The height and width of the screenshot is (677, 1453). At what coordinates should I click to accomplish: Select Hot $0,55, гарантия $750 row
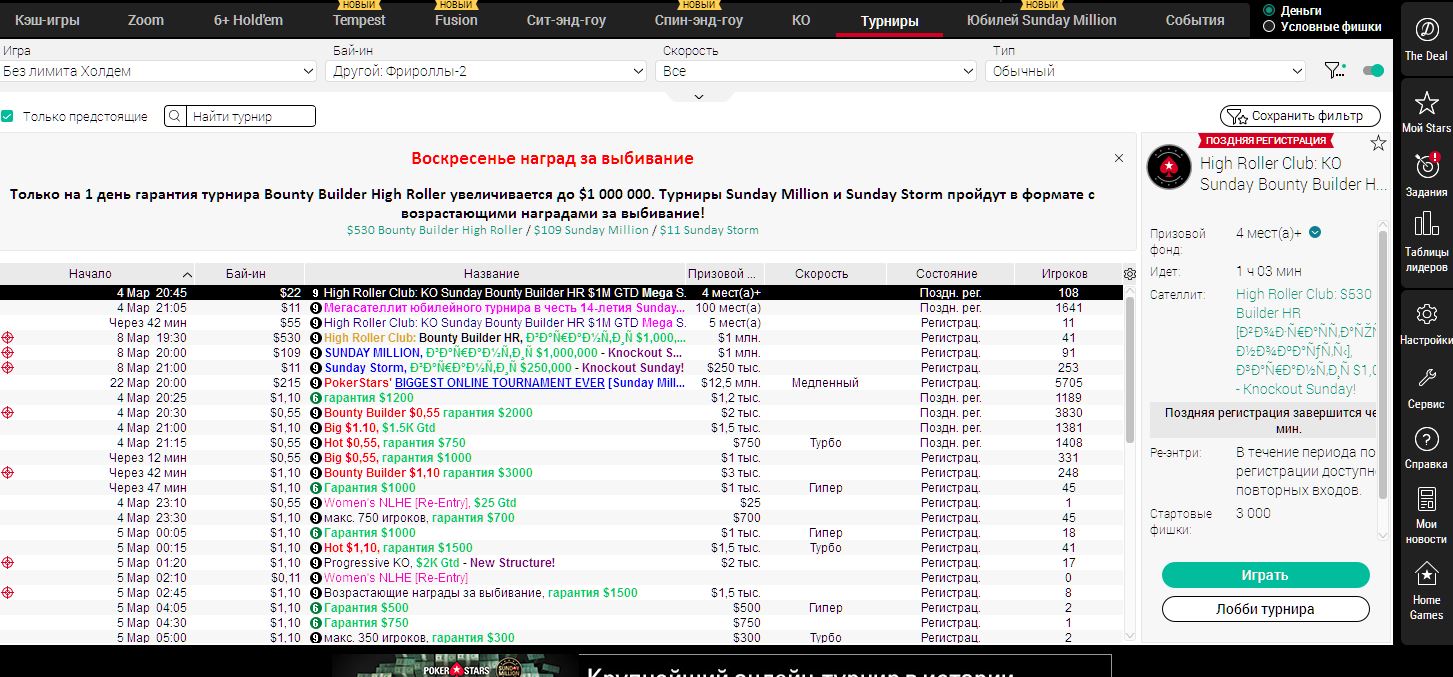(562, 443)
